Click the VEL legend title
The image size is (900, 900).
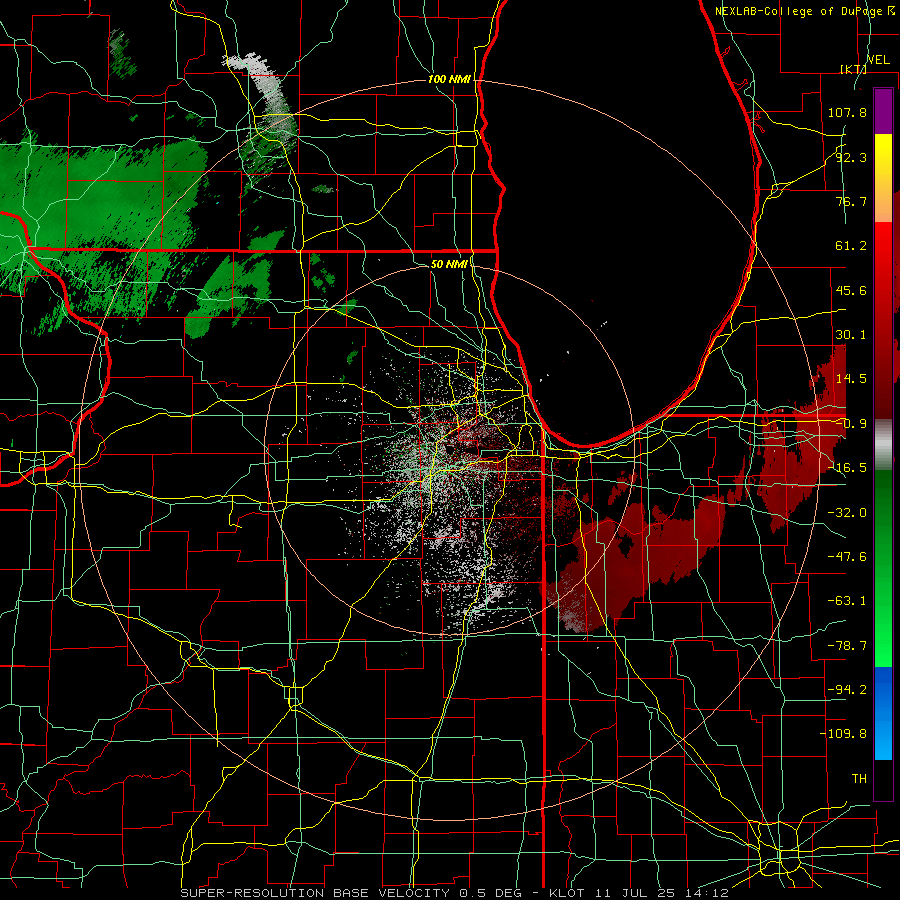tap(878, 60)
